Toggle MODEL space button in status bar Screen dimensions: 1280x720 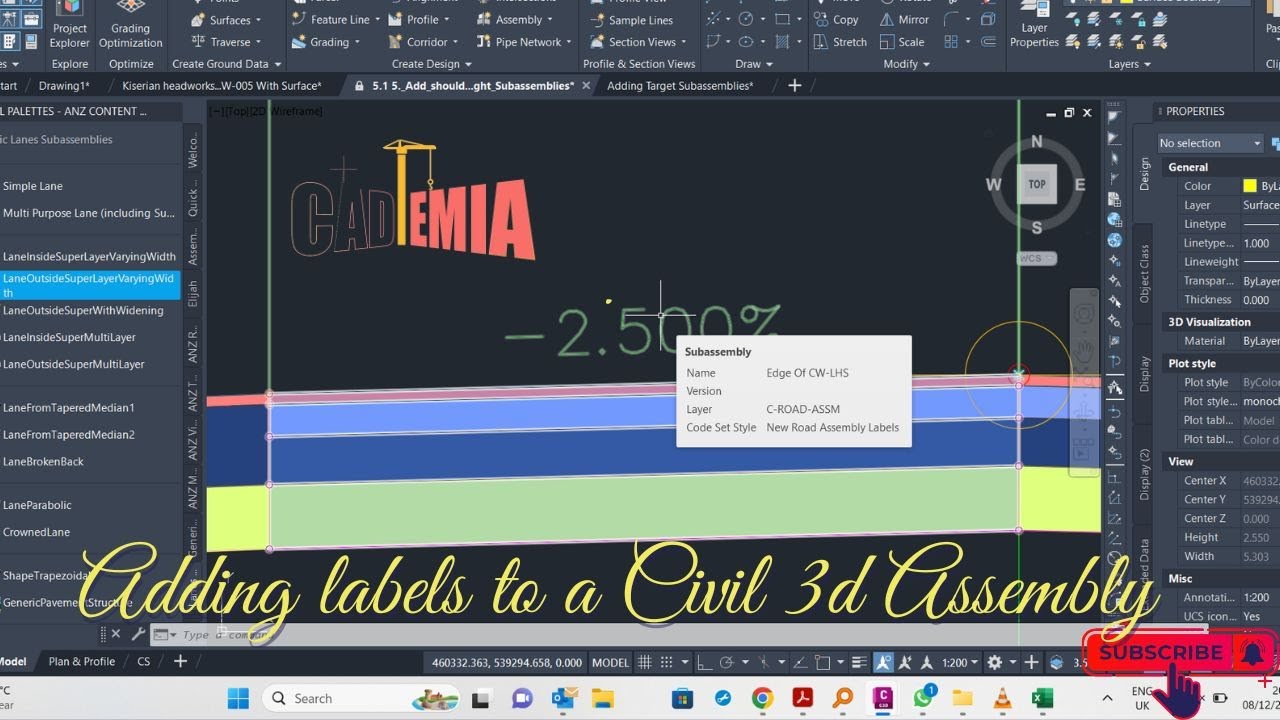[611, 662]
